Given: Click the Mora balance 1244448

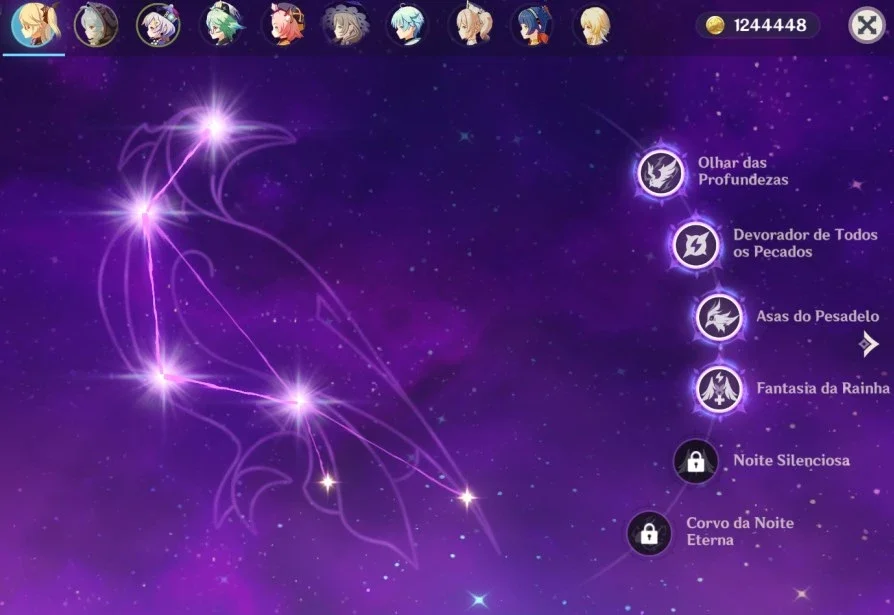Looking at the screenshot, I should (x=770, y=25).
